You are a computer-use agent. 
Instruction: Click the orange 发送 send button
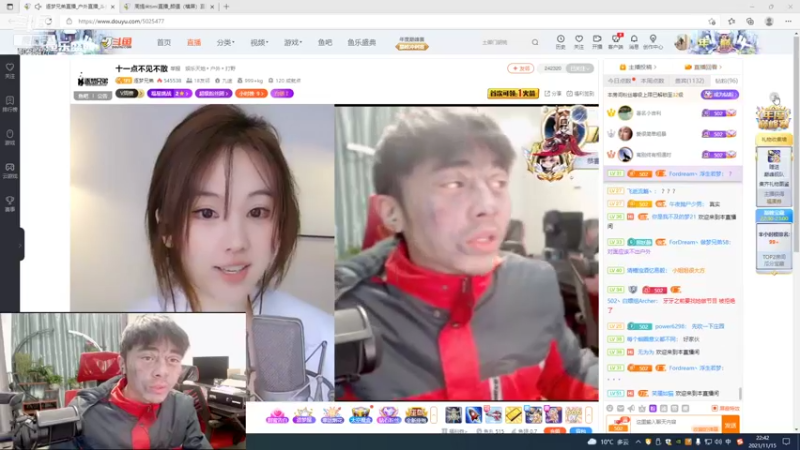[x=731, y=424]
